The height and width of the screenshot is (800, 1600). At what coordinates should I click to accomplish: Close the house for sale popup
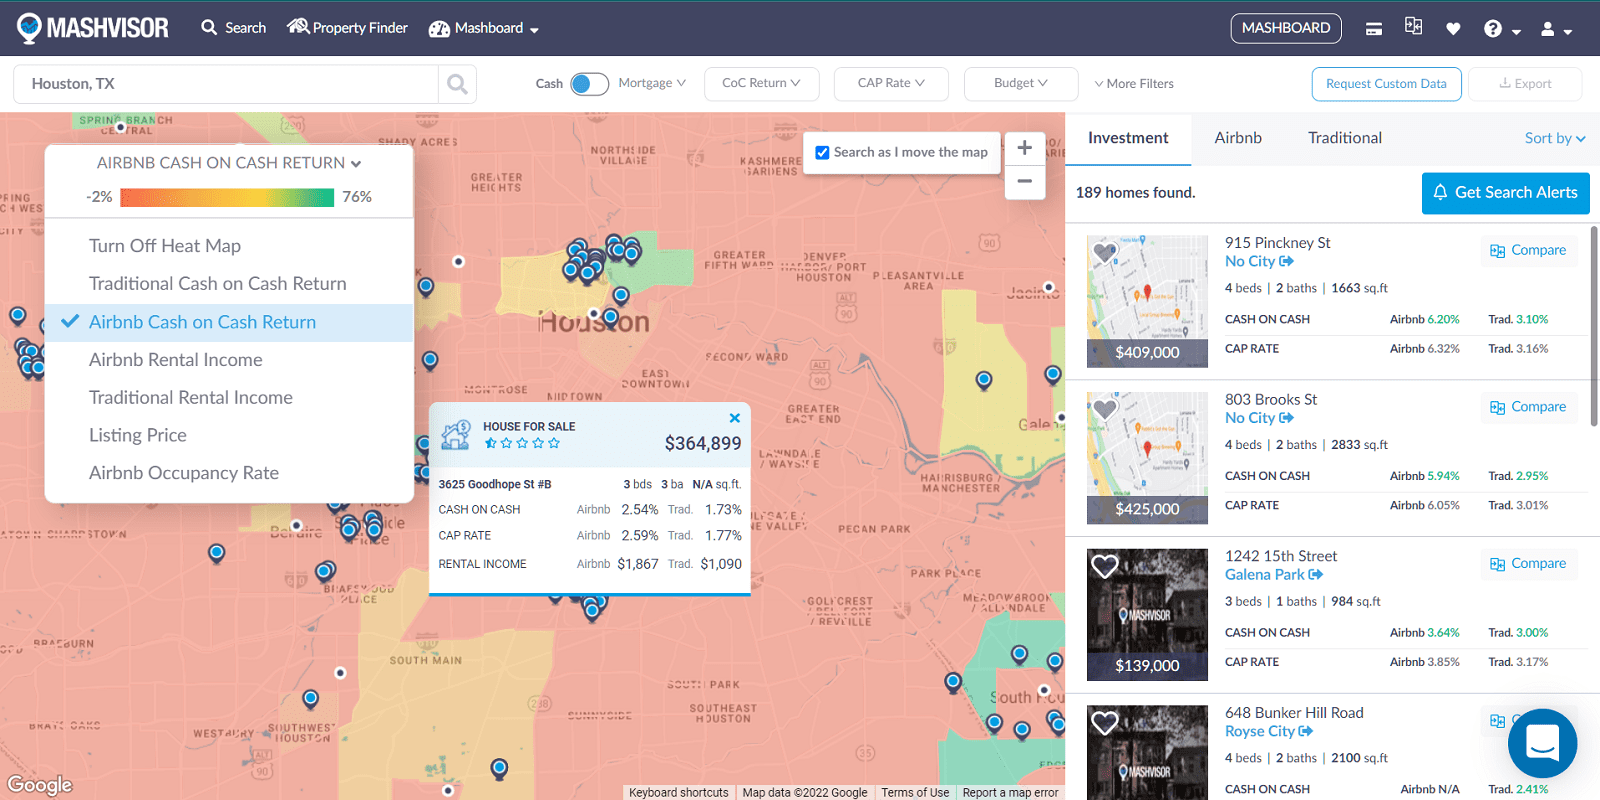coord(735,418)
